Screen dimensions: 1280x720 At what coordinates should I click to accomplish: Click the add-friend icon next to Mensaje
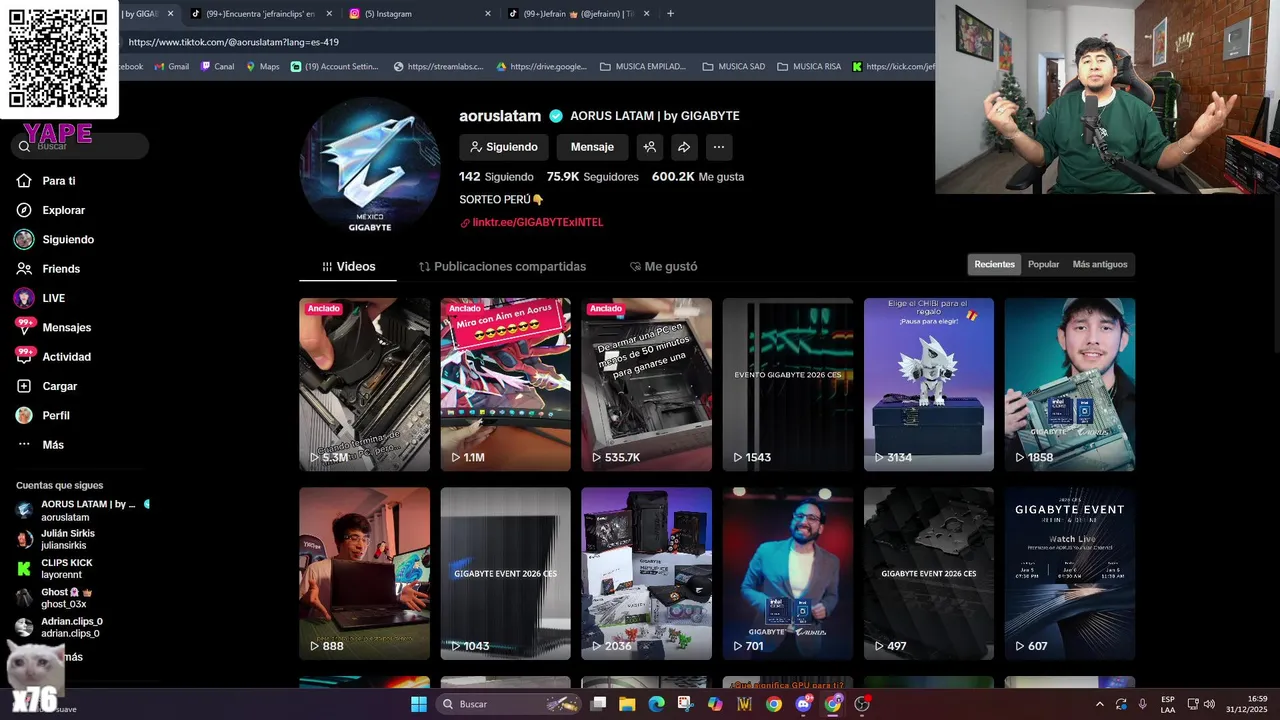[649, 147]
